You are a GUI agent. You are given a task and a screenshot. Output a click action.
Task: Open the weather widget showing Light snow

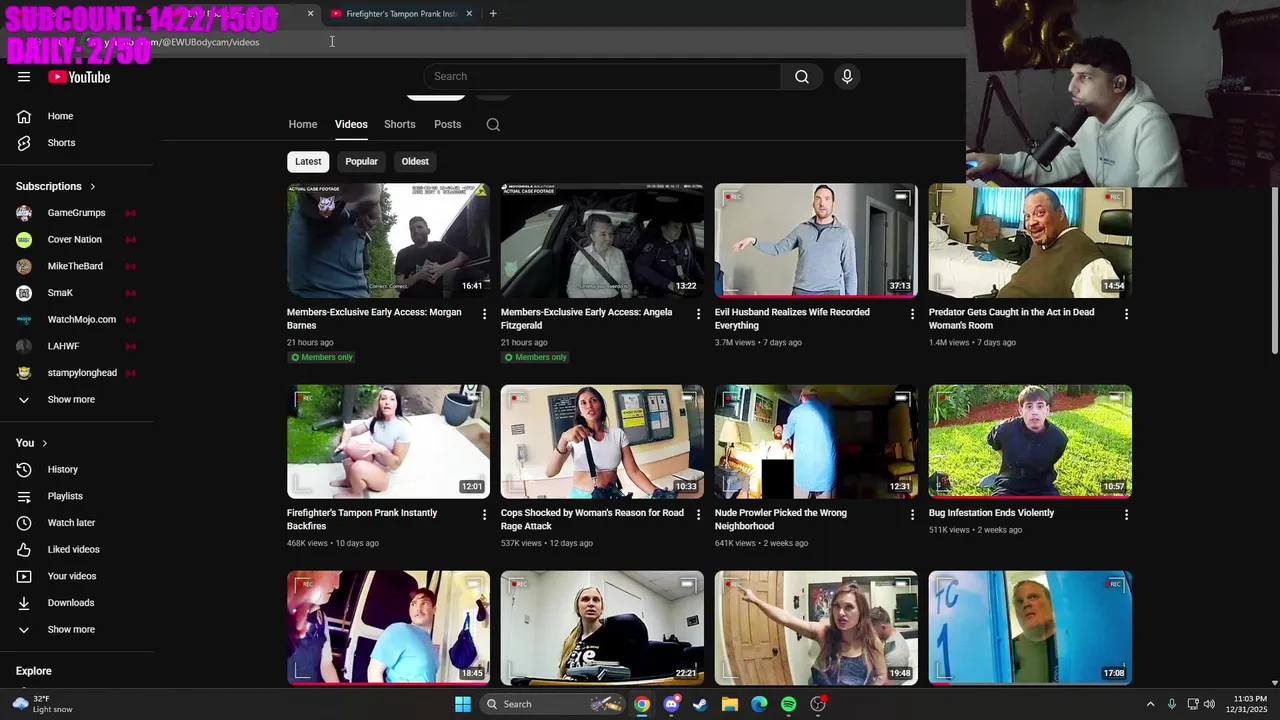point(42,704)
